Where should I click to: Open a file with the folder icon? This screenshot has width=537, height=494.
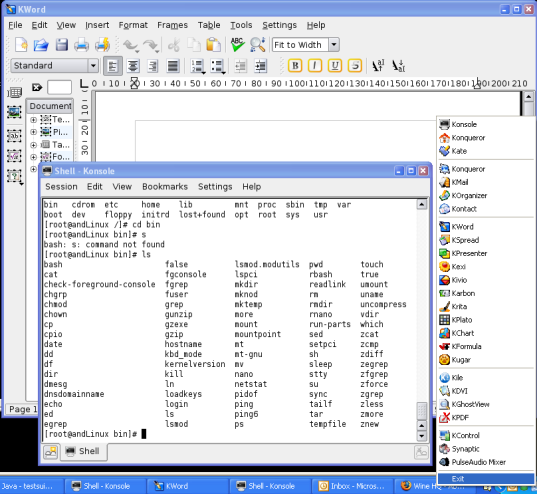coord(41,45)
